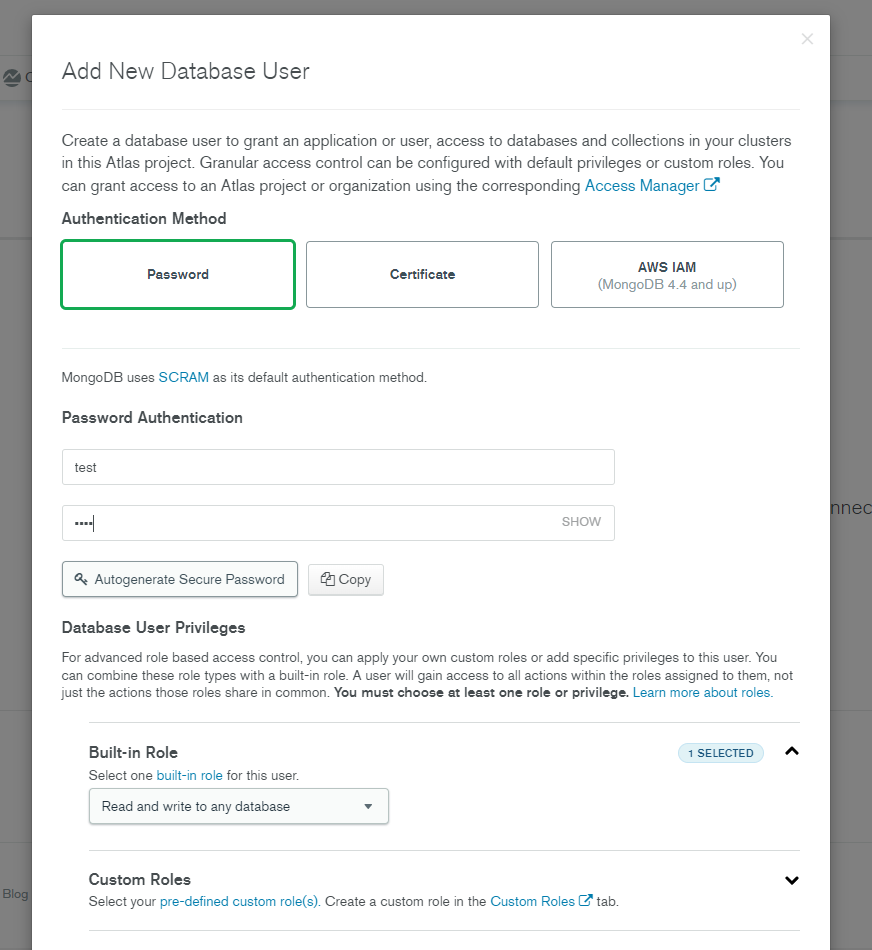Copy the password with Copy button
This screenshot has height=950, width=872.
click(x=345, y=580)
